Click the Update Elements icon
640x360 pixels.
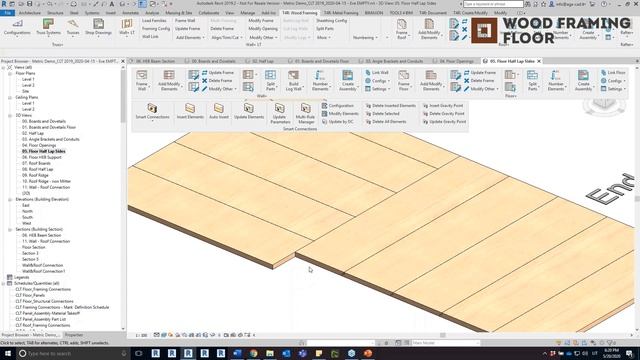click(249, 111)
